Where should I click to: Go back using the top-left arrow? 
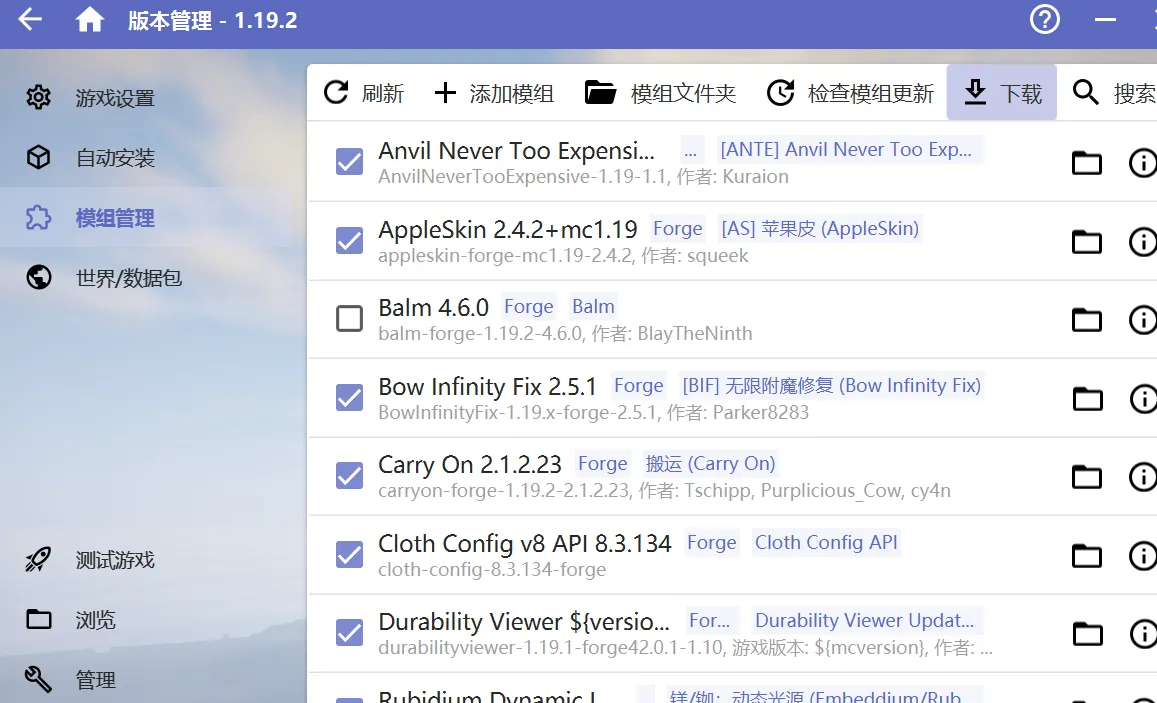tap(30, 20)
